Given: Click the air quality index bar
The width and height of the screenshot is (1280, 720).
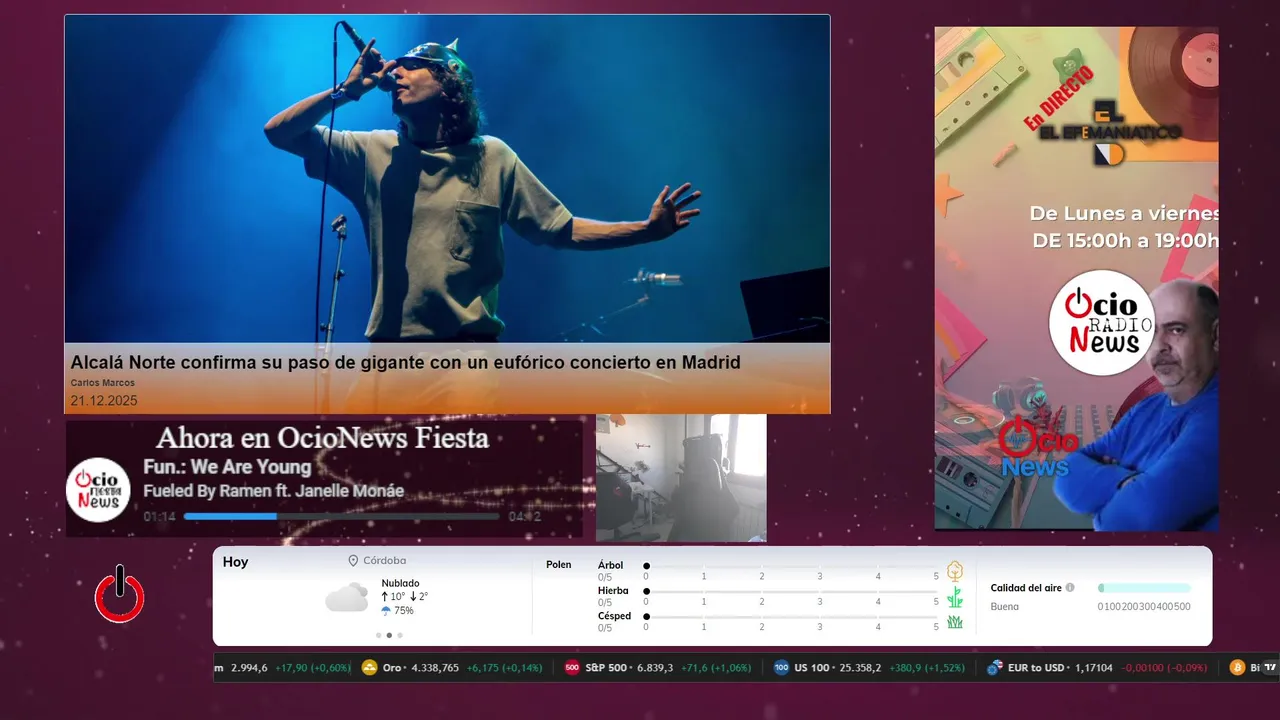Looking at the screenshot, I should click(1144, 588).
